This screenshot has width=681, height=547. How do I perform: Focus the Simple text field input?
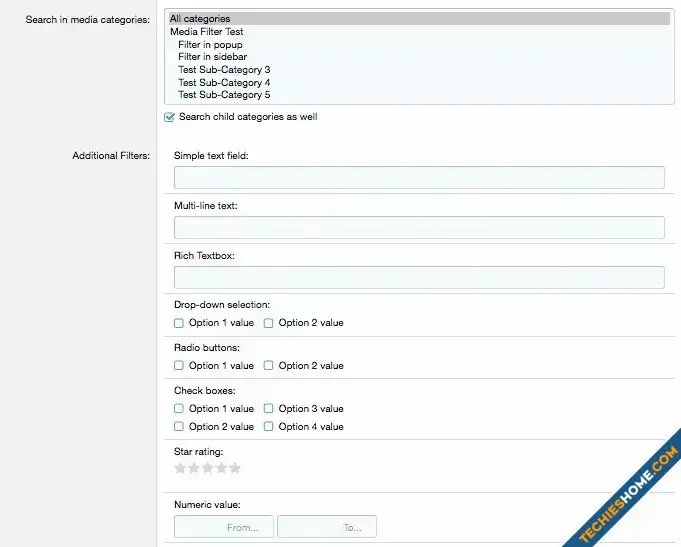419,177
